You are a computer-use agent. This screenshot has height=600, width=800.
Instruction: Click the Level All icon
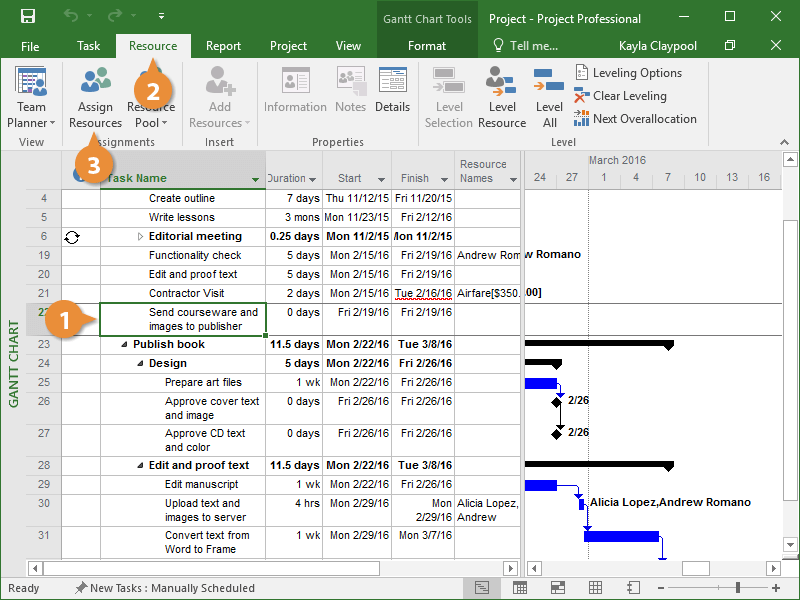[x=549, y=98]
